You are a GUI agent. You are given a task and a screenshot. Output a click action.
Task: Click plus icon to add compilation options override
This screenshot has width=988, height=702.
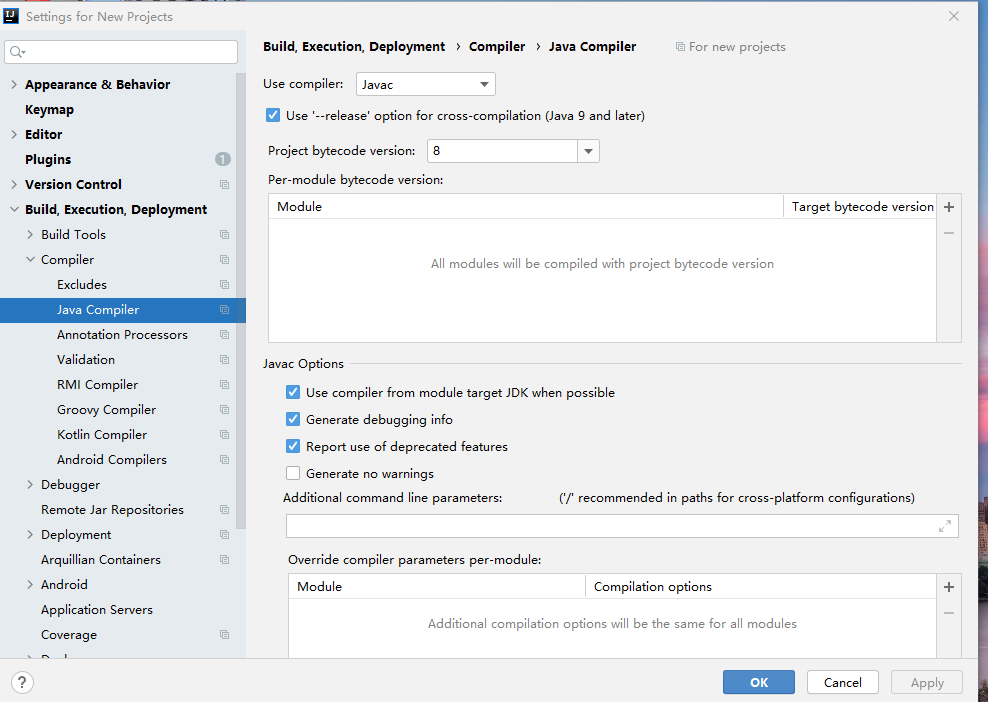[949, 587]
